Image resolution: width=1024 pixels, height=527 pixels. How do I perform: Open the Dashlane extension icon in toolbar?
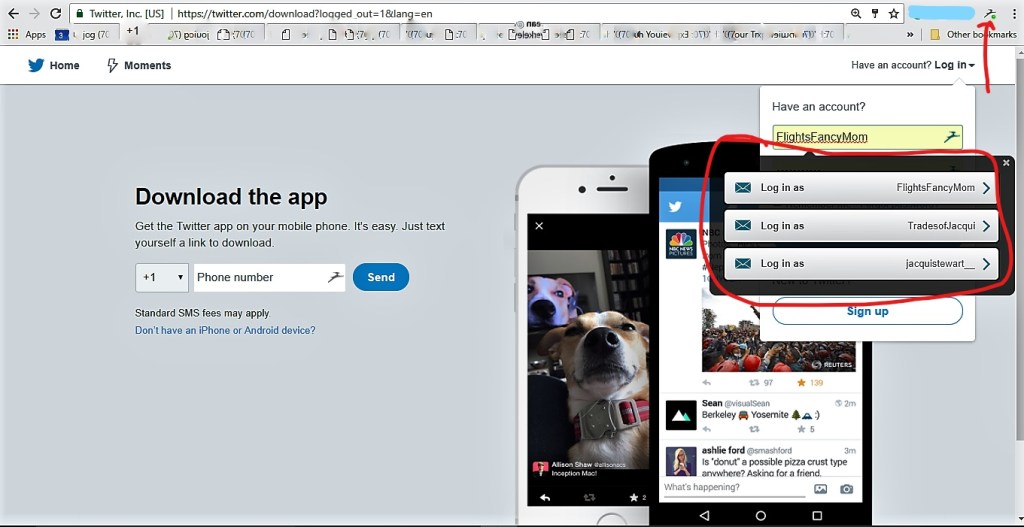pos(991,13)
